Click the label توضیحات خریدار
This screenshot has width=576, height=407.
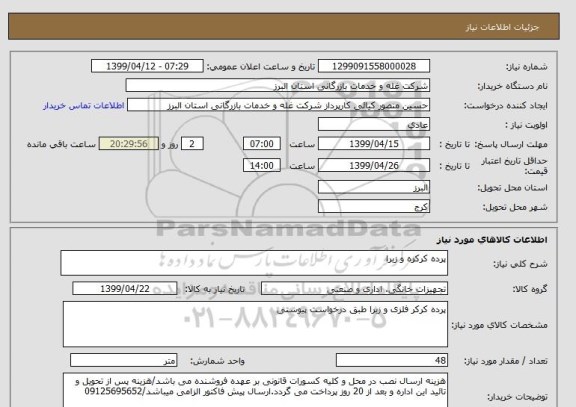pos(517,397)
